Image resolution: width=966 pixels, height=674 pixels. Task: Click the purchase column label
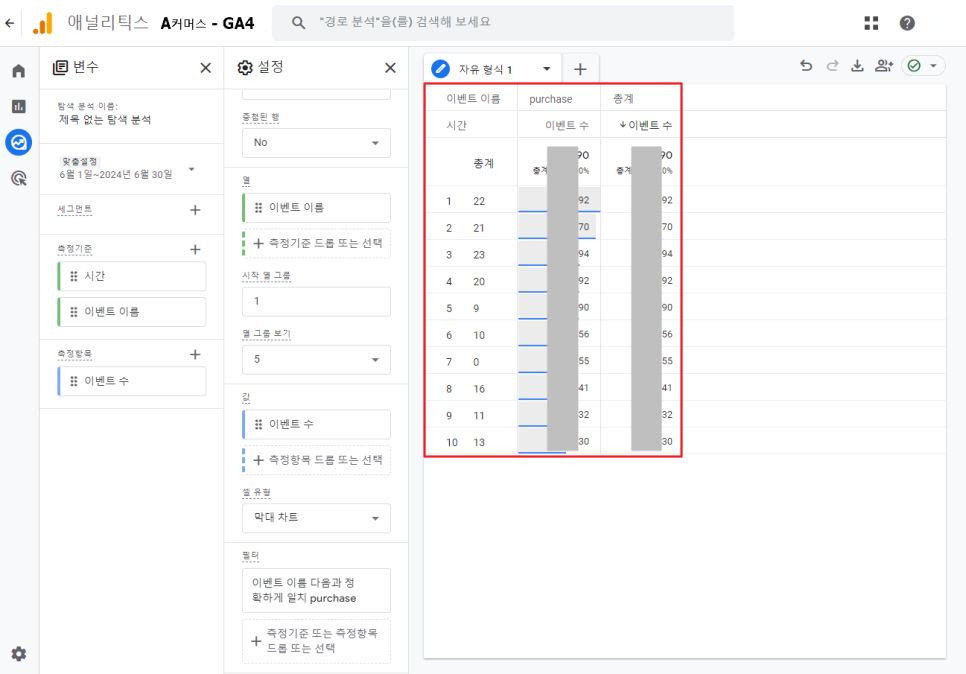550,99
